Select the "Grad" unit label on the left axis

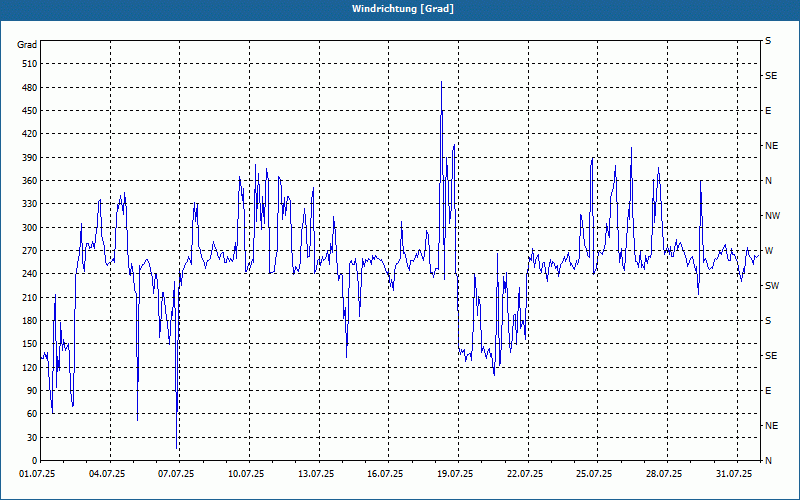point(27,45)
